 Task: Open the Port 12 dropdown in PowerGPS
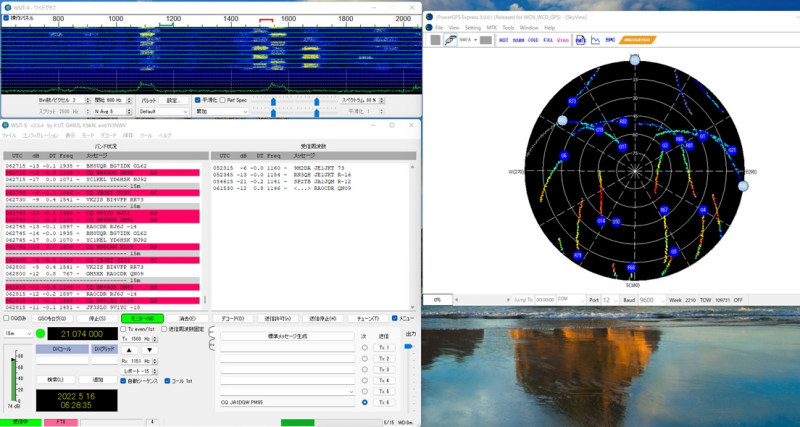[x=610, y=300]
